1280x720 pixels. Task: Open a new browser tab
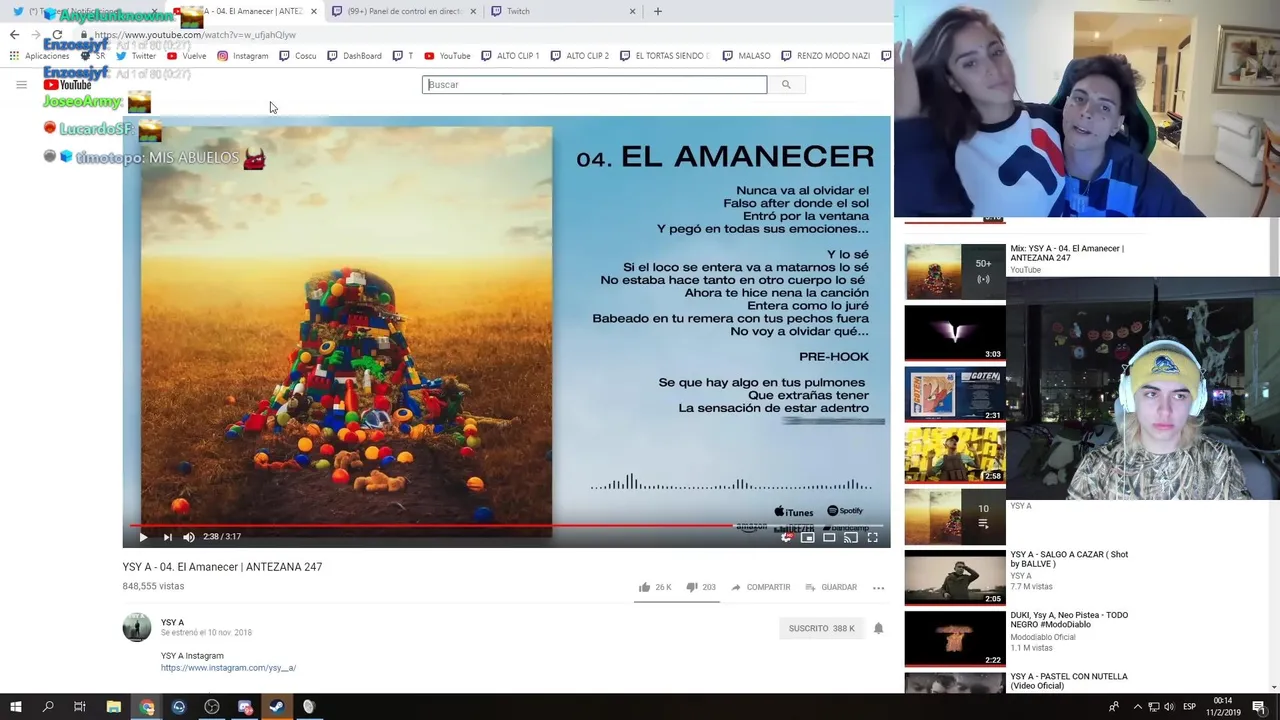[x=657, y=11]
